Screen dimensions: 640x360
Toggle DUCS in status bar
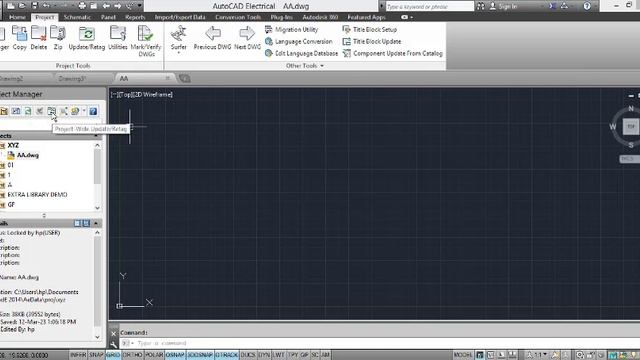tap(248, 355)
